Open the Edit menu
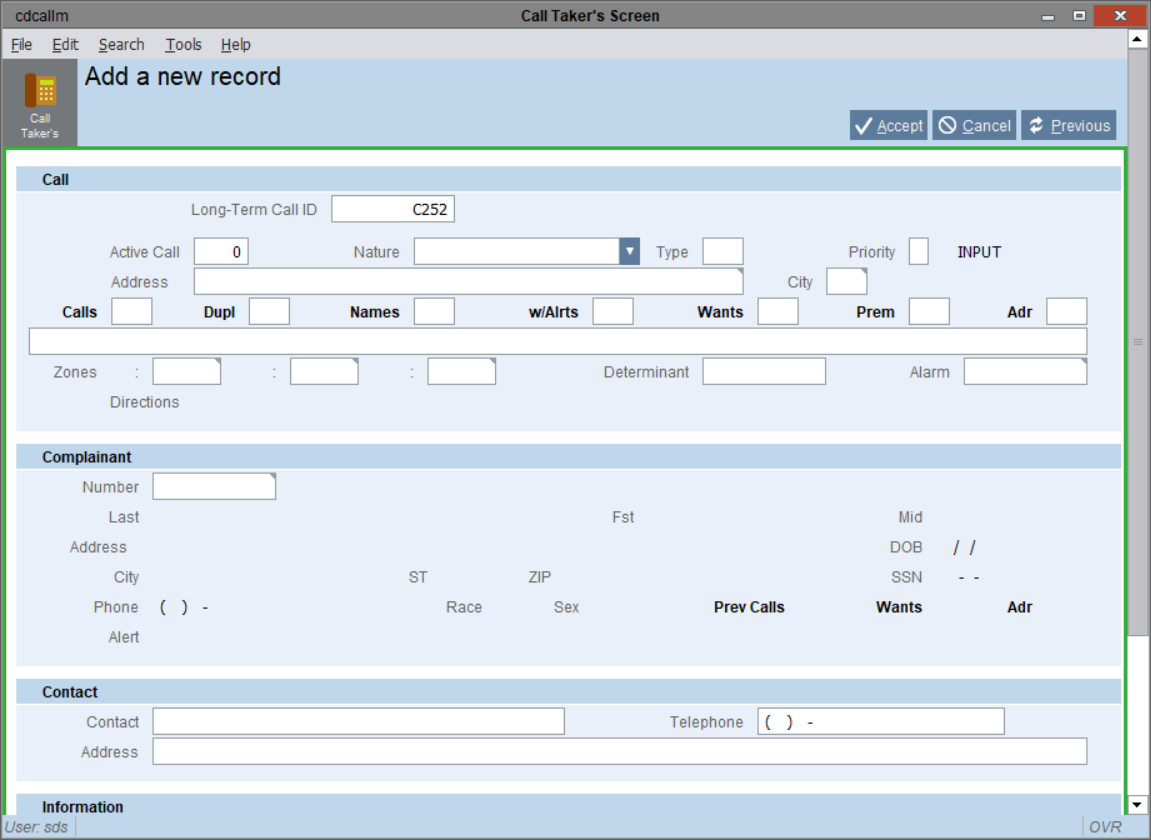Viewport: 1151px width, 840px height. pos(65,45)
